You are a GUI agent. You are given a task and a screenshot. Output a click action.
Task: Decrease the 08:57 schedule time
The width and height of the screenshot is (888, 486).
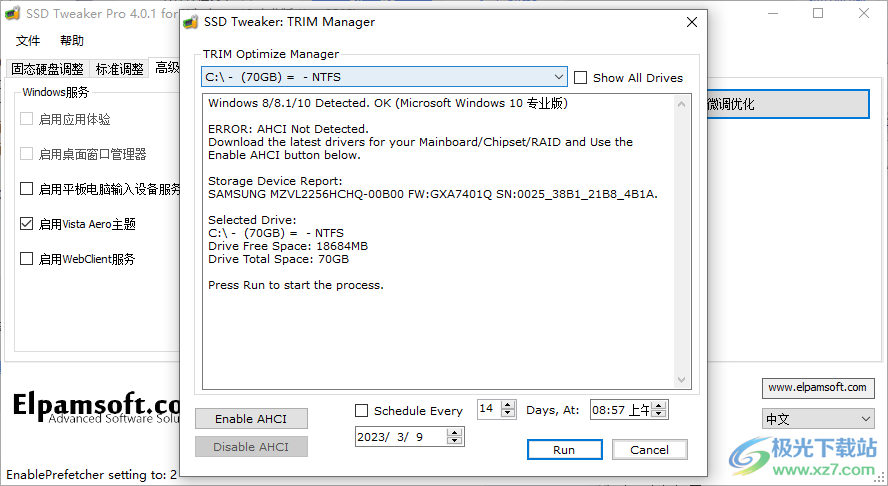click(659, 413)
